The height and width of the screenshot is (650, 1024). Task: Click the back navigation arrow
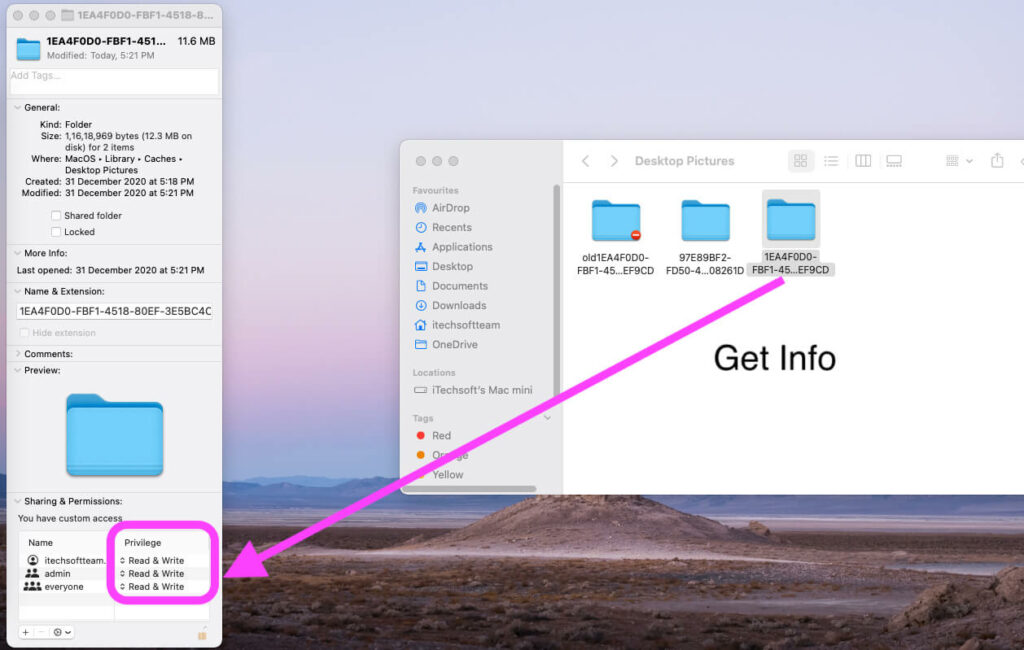[587, 160]
